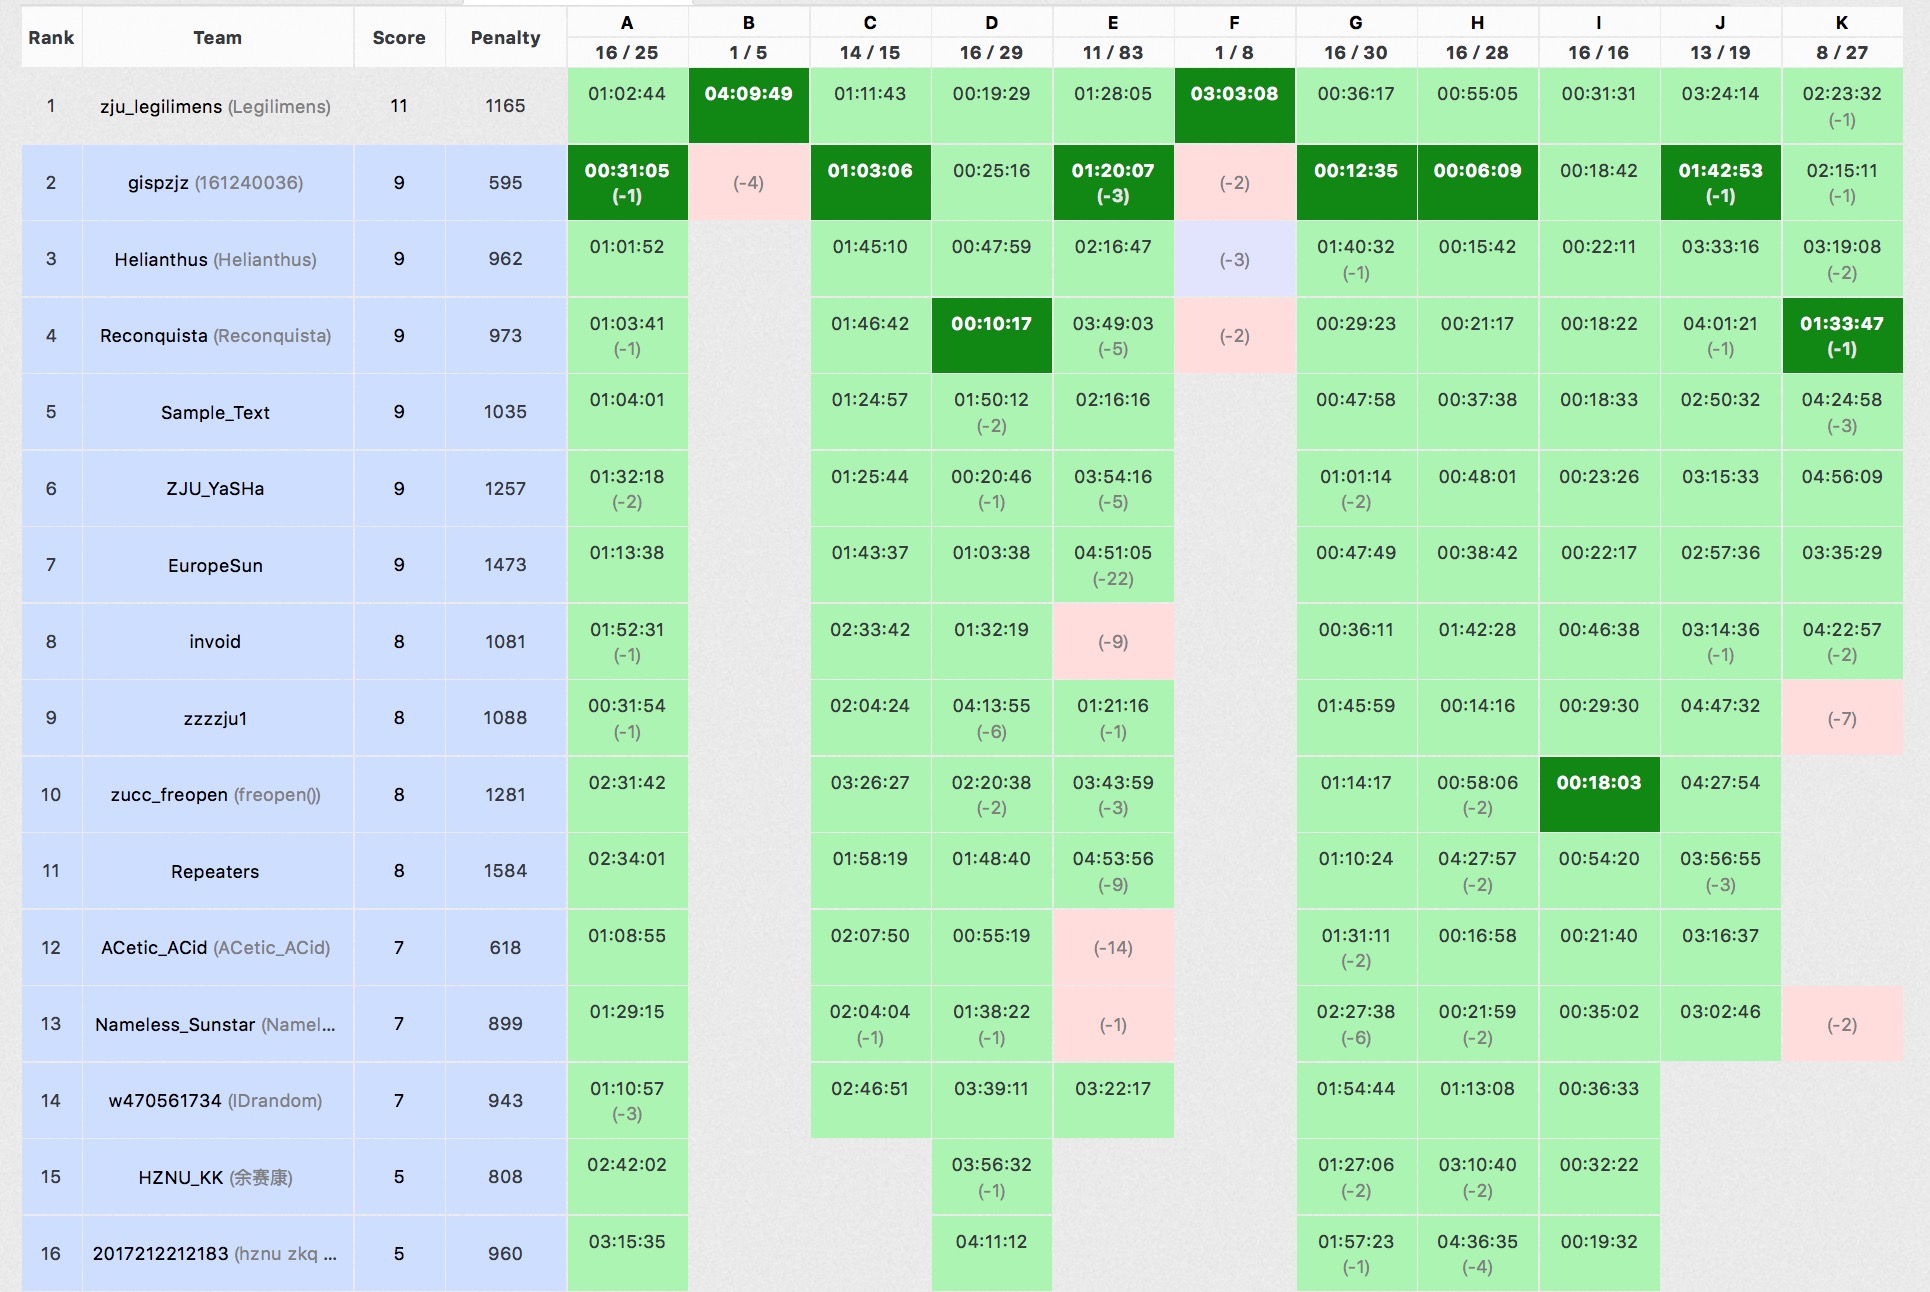1930x1292 pixels.
Task: Click the Team column header
Action: click(217, 38)
